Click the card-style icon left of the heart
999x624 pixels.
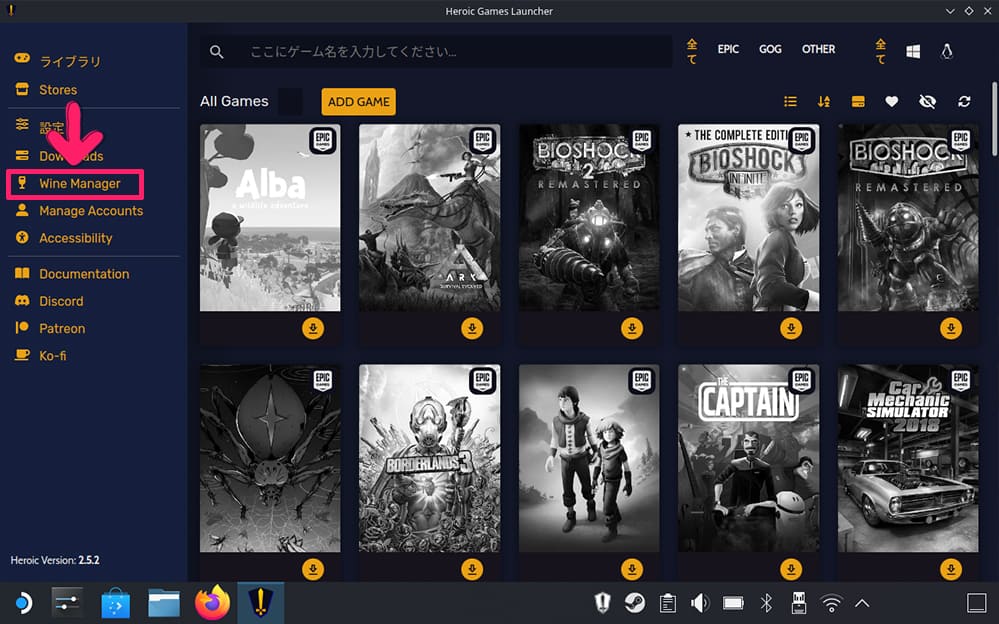point(858,101)
